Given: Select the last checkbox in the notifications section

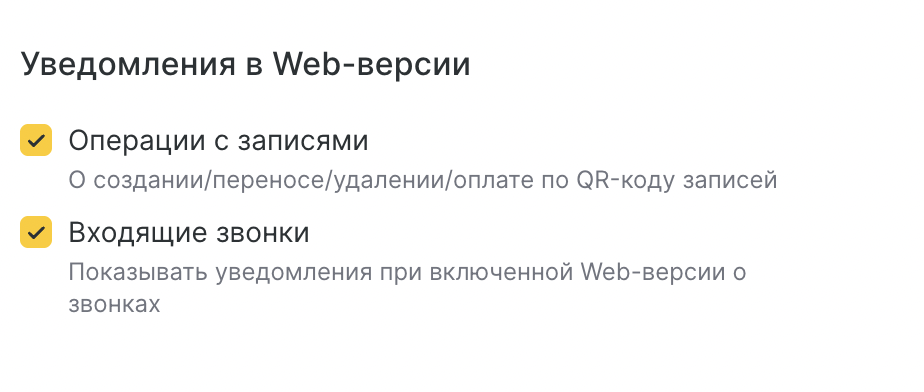Looking at the screenshot, I should [36, 232].
